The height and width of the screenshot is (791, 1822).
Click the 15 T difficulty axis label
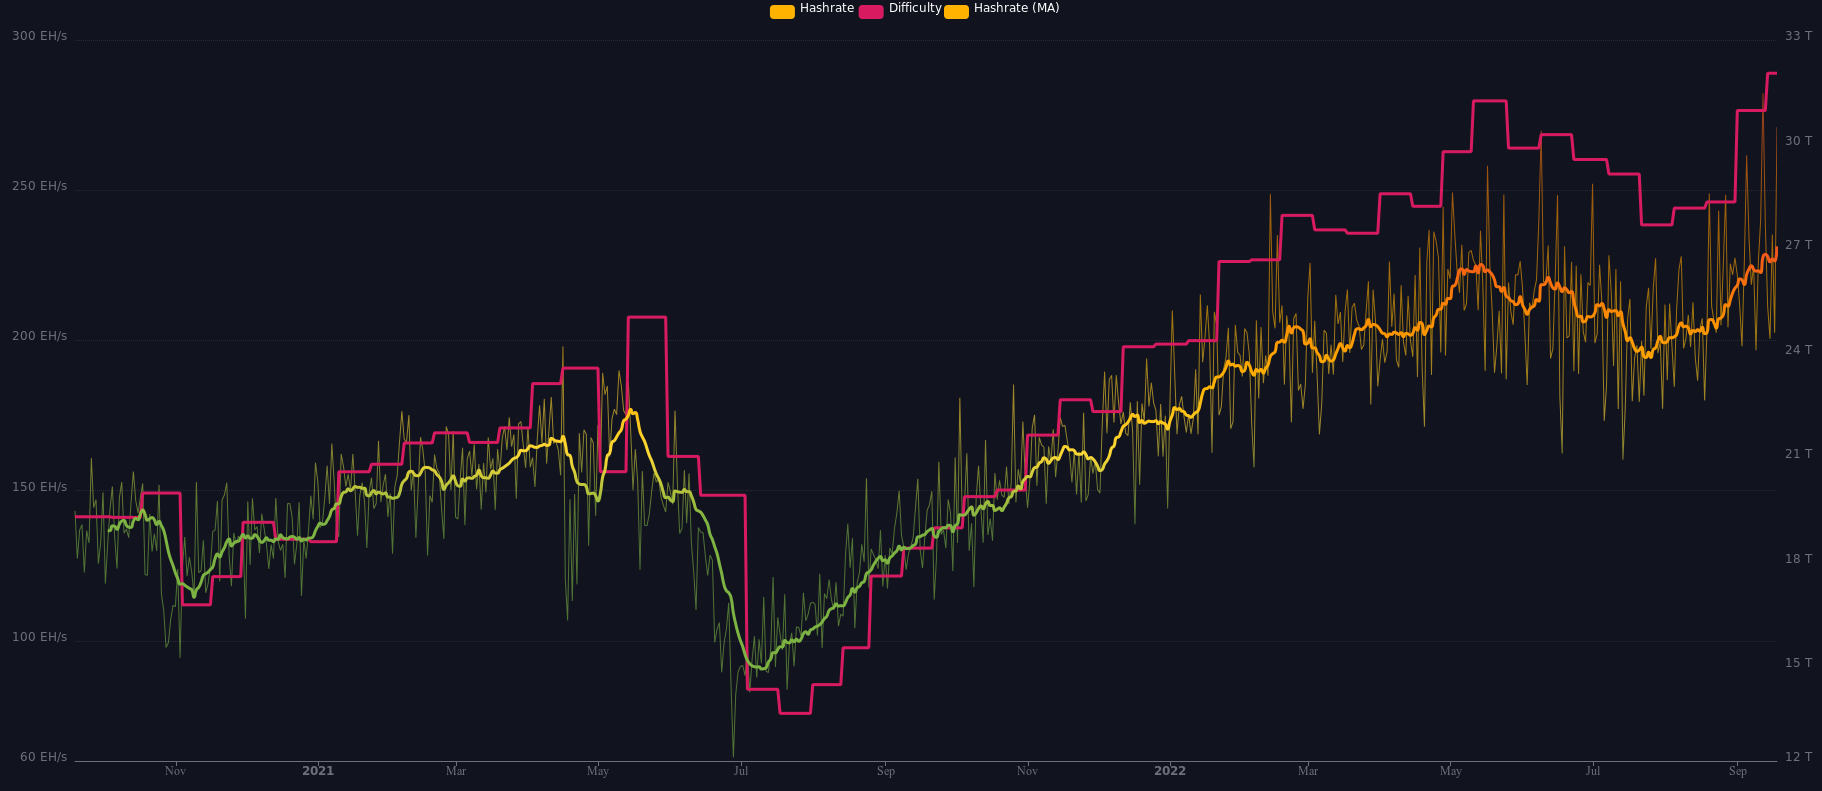(1798, 663)
